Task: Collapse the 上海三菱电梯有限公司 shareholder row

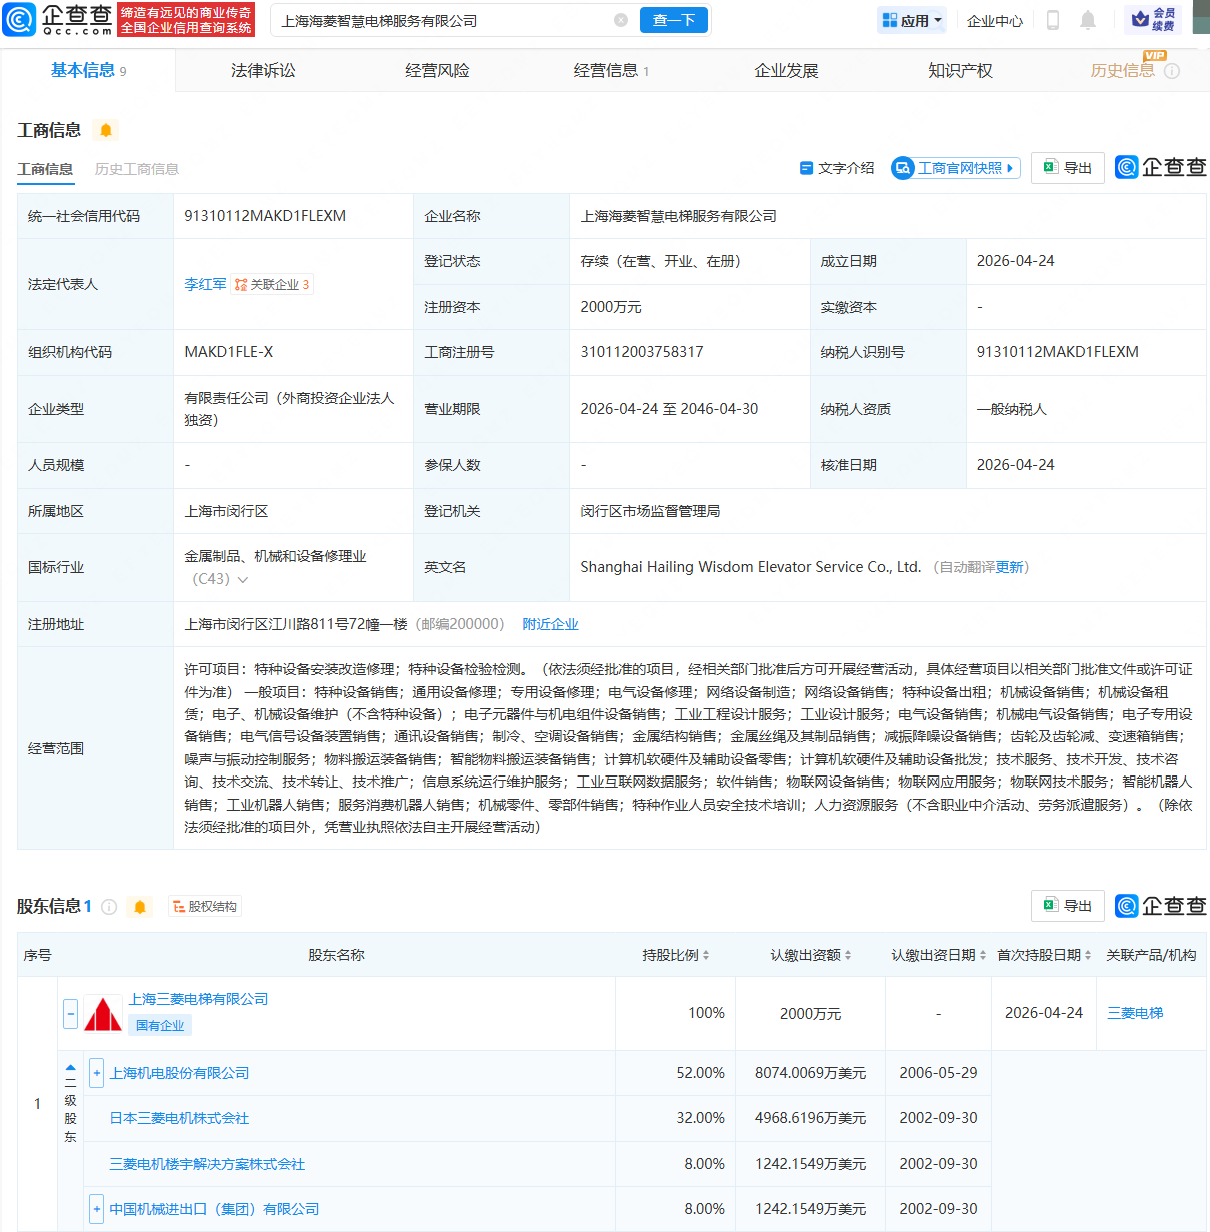Action: 70,1013
